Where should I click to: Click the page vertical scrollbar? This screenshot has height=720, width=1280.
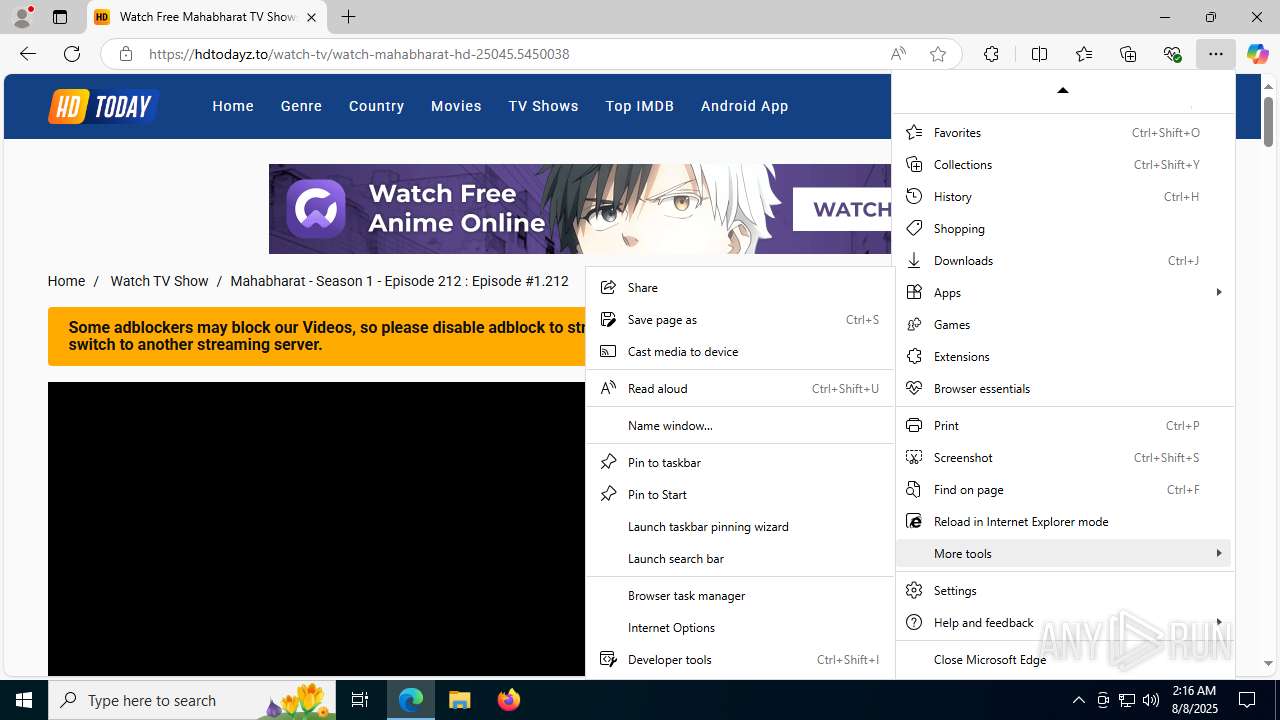[x=1268, y=121]
